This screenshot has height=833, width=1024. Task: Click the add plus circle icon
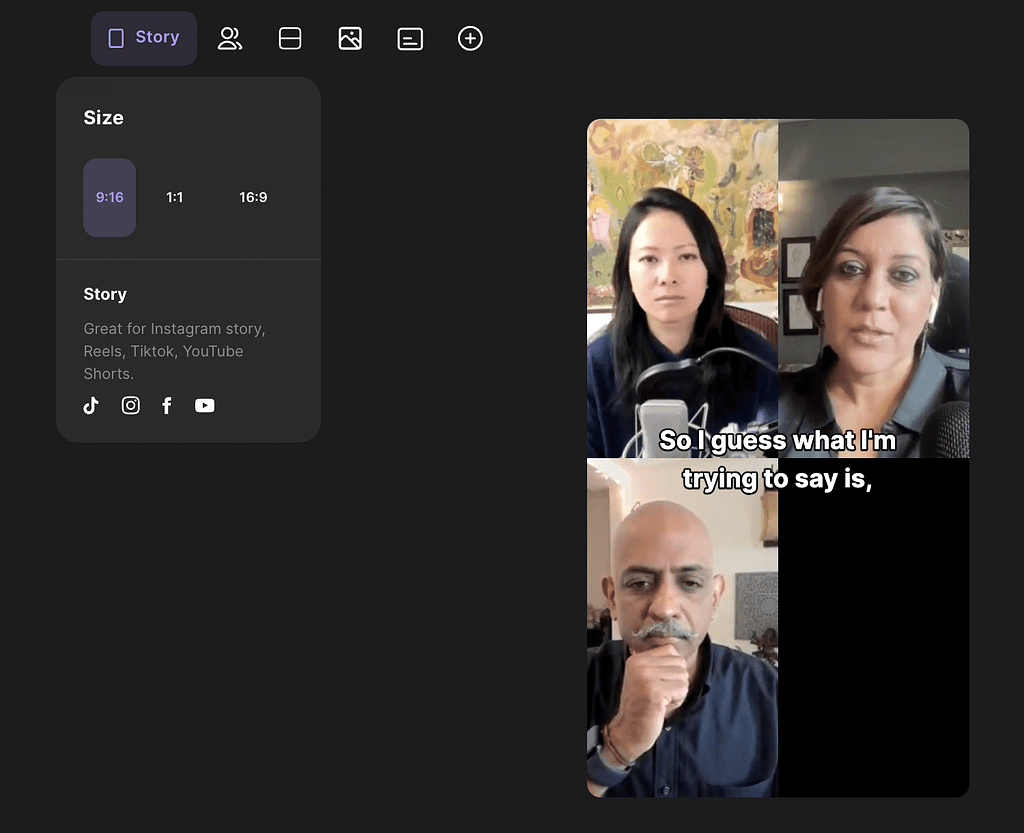pos(470,39)
